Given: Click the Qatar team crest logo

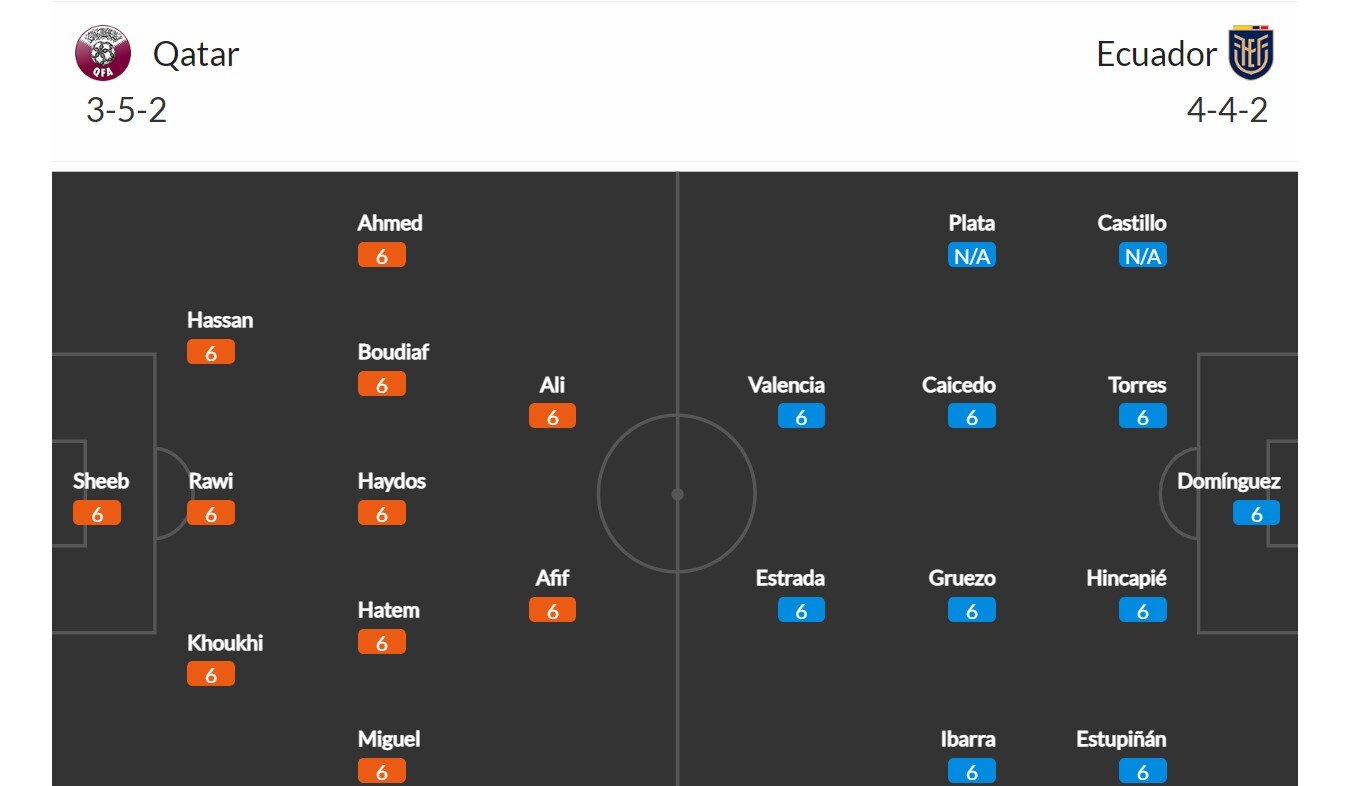Looking at the screenshot, I should (103, 53).
